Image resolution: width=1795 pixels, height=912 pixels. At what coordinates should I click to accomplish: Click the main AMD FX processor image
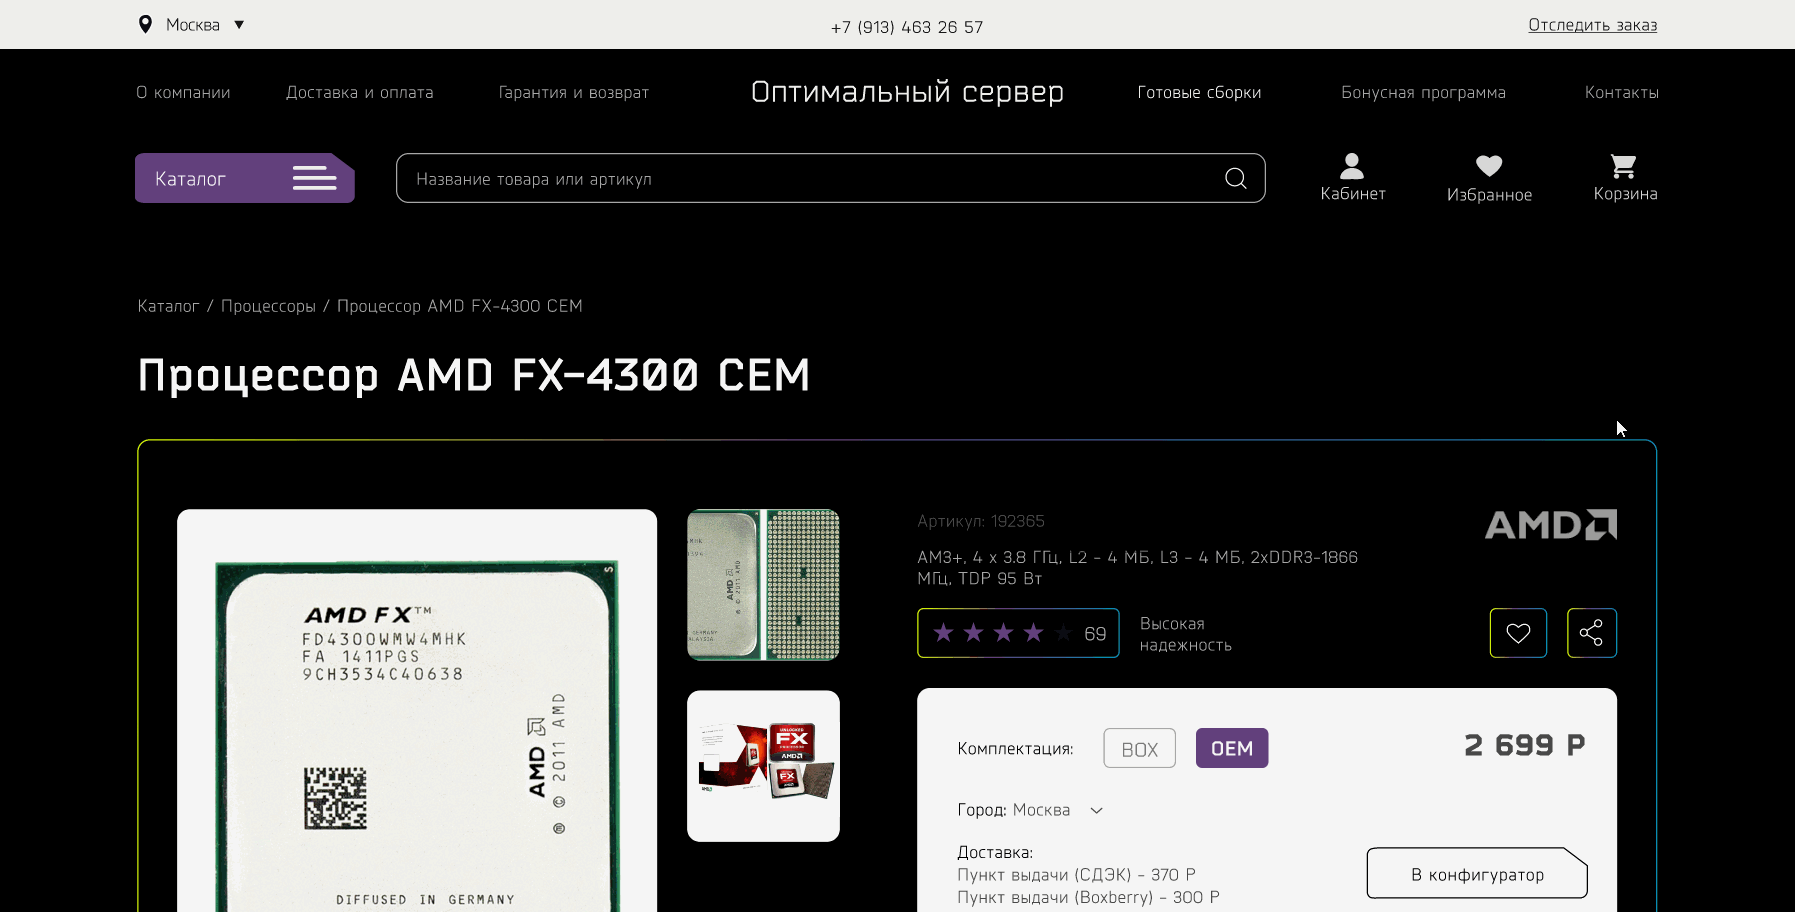click(x=417, y=710)
